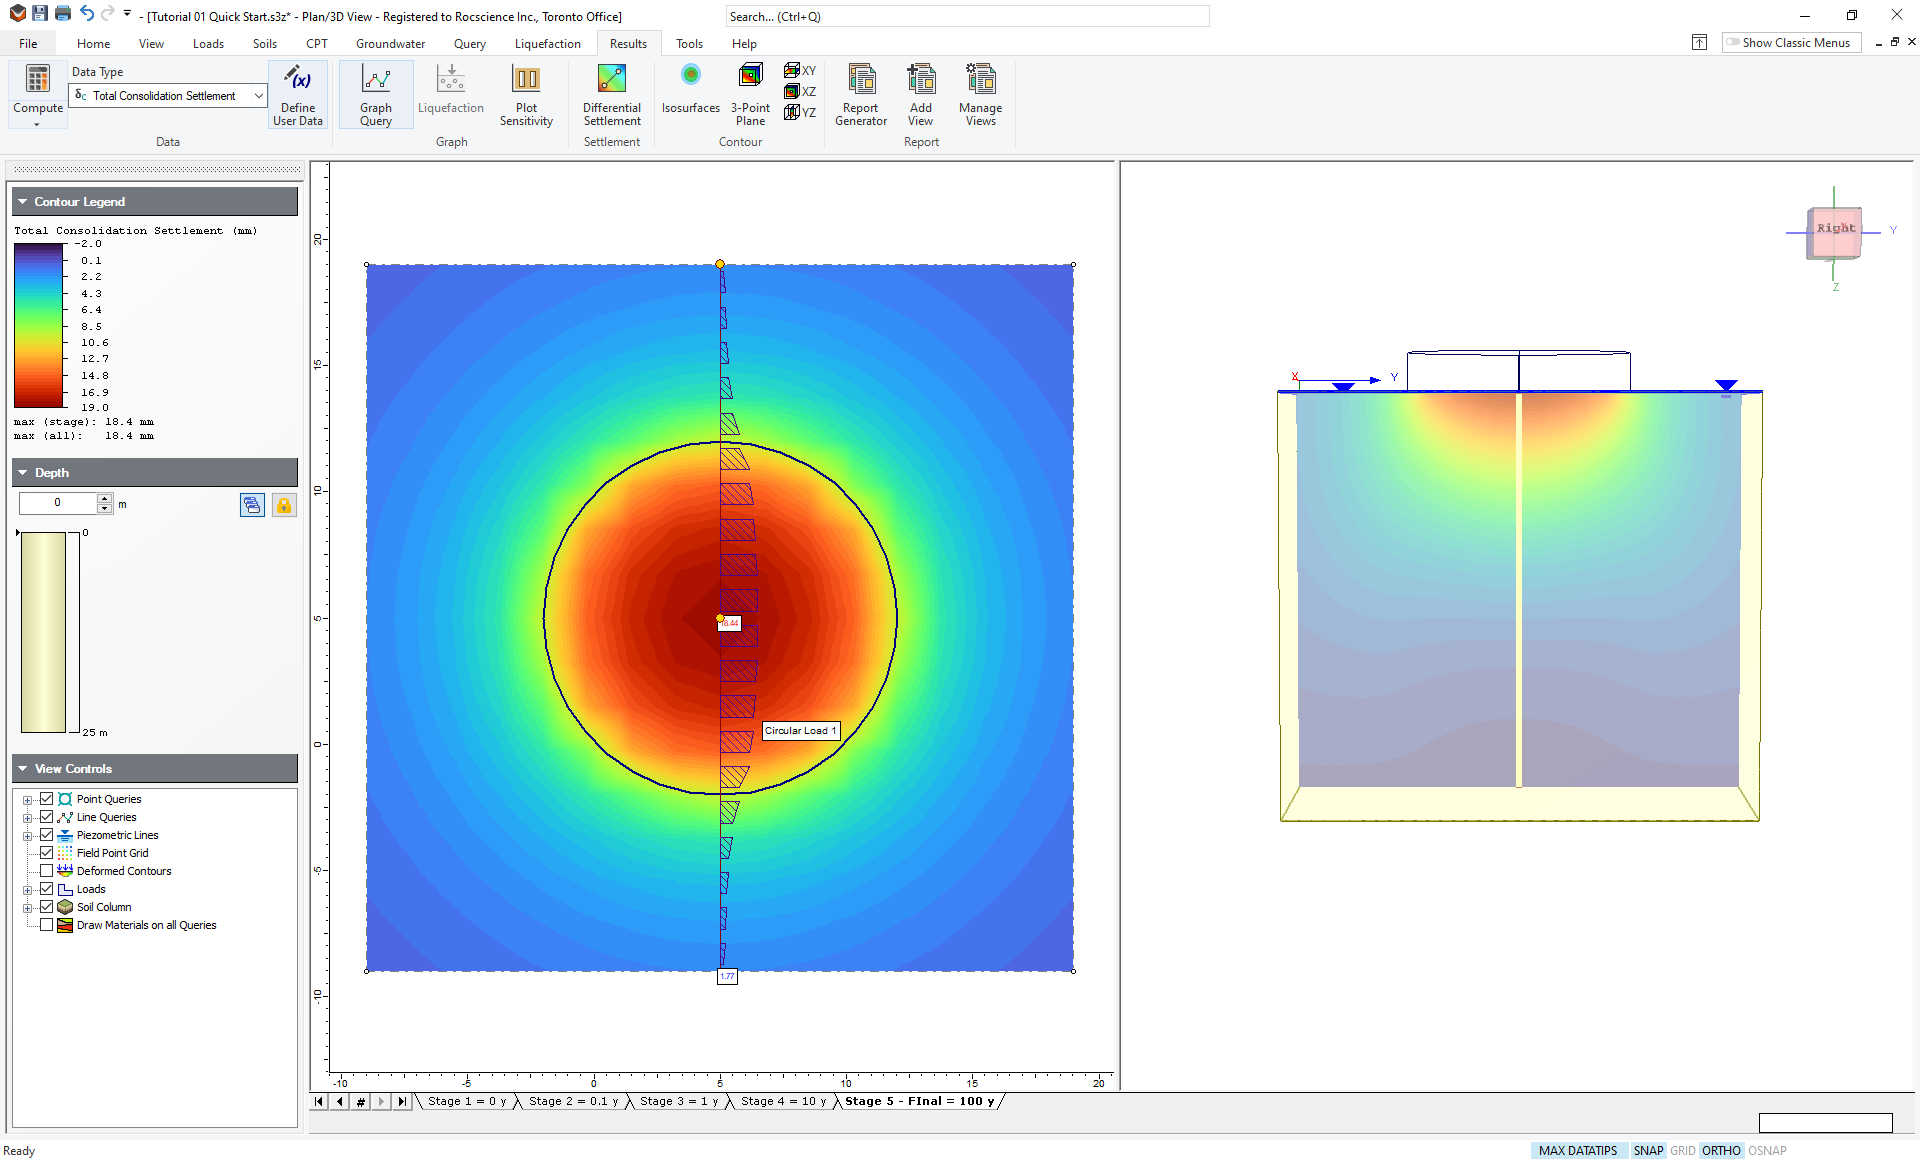Expand the Point Queries tree item
This screenshot has width=1920, height=1160.
coord(28,798)
